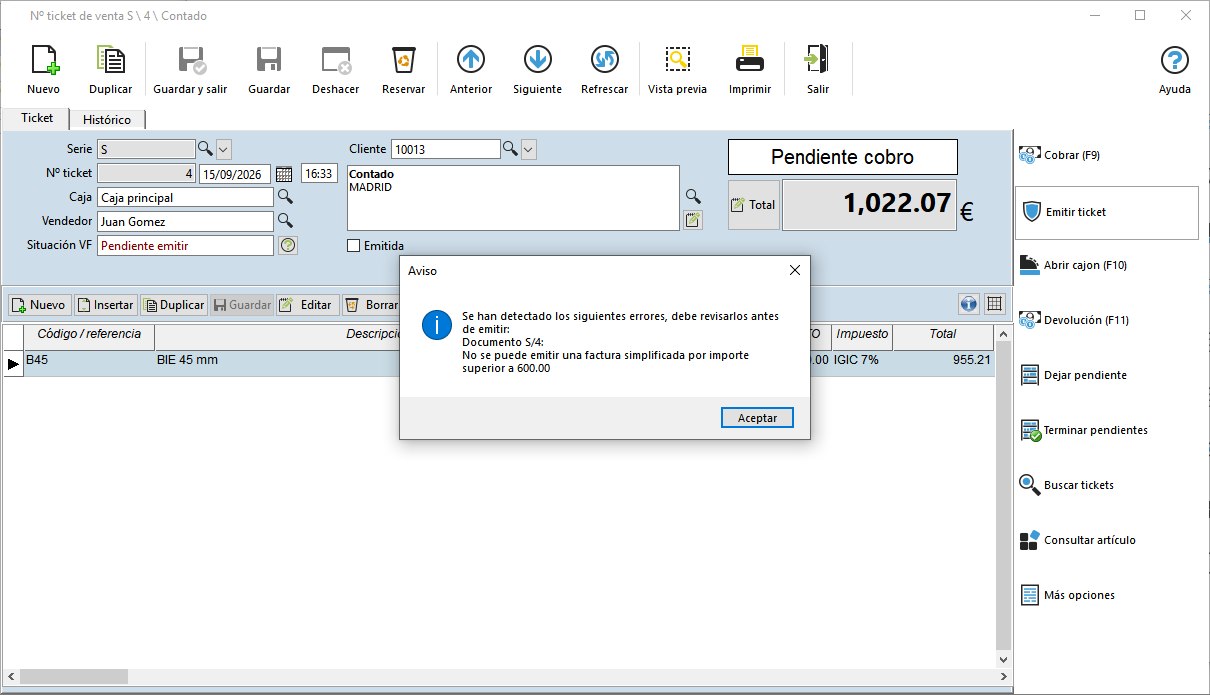Search Serie with the magnifier icon
Screen dimensions: 1210x695
(205, 149)
